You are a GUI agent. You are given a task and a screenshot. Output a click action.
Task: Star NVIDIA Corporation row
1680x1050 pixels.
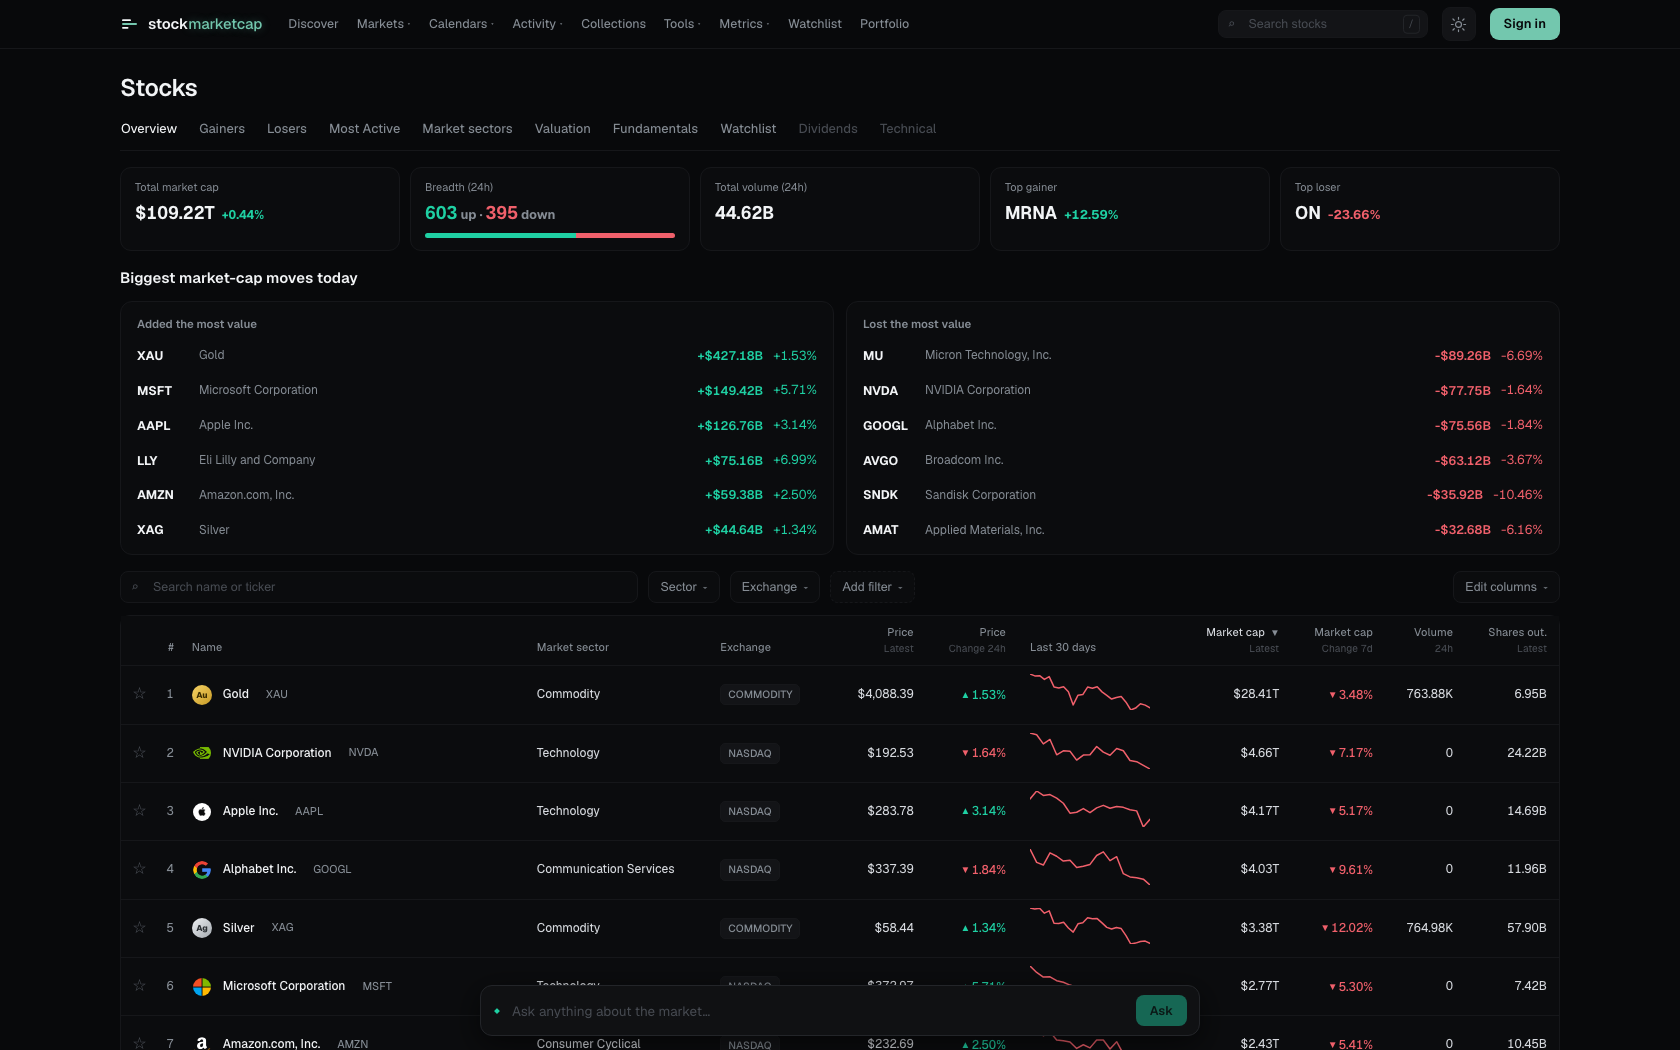point(140,752)
